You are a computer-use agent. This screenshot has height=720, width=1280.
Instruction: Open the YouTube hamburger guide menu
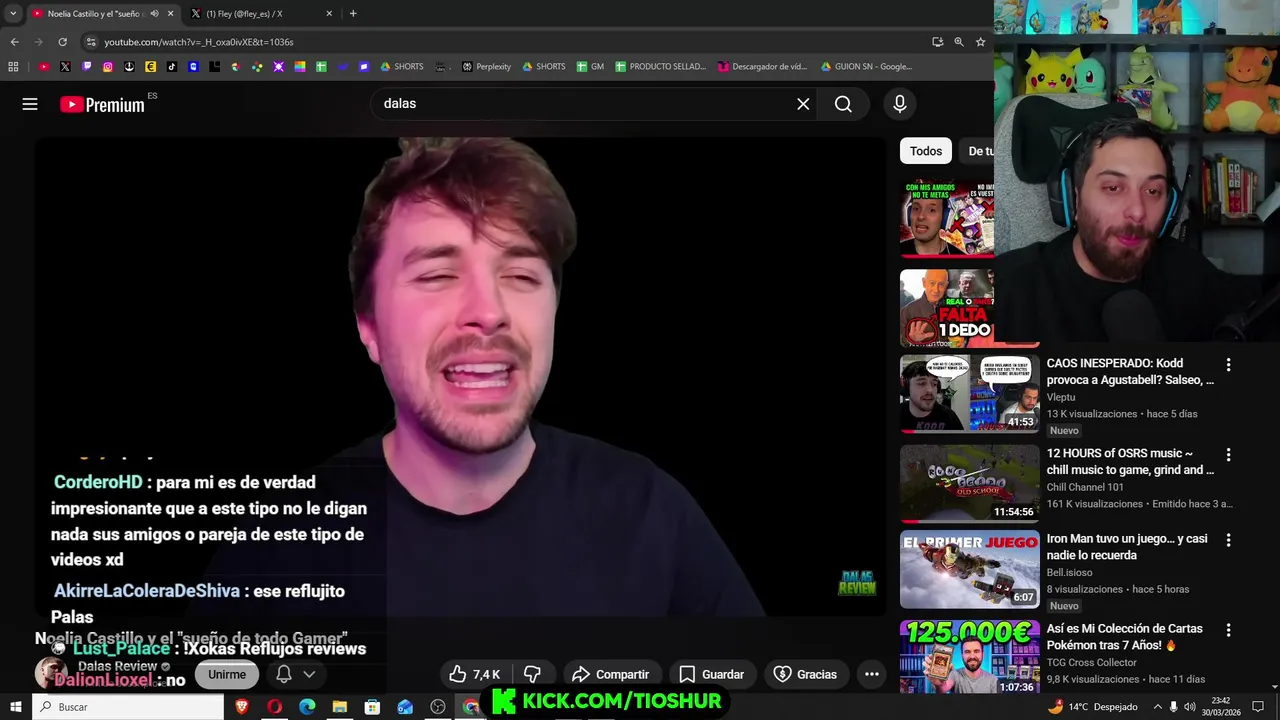pyautogui.click(x=30, y=104)
